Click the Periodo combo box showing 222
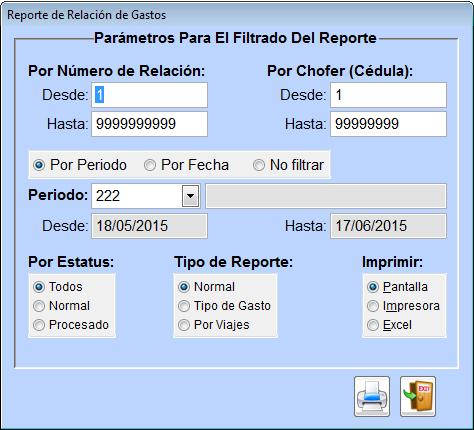The height and width of the screenshot is (430, 474). (x=146, y=196)
